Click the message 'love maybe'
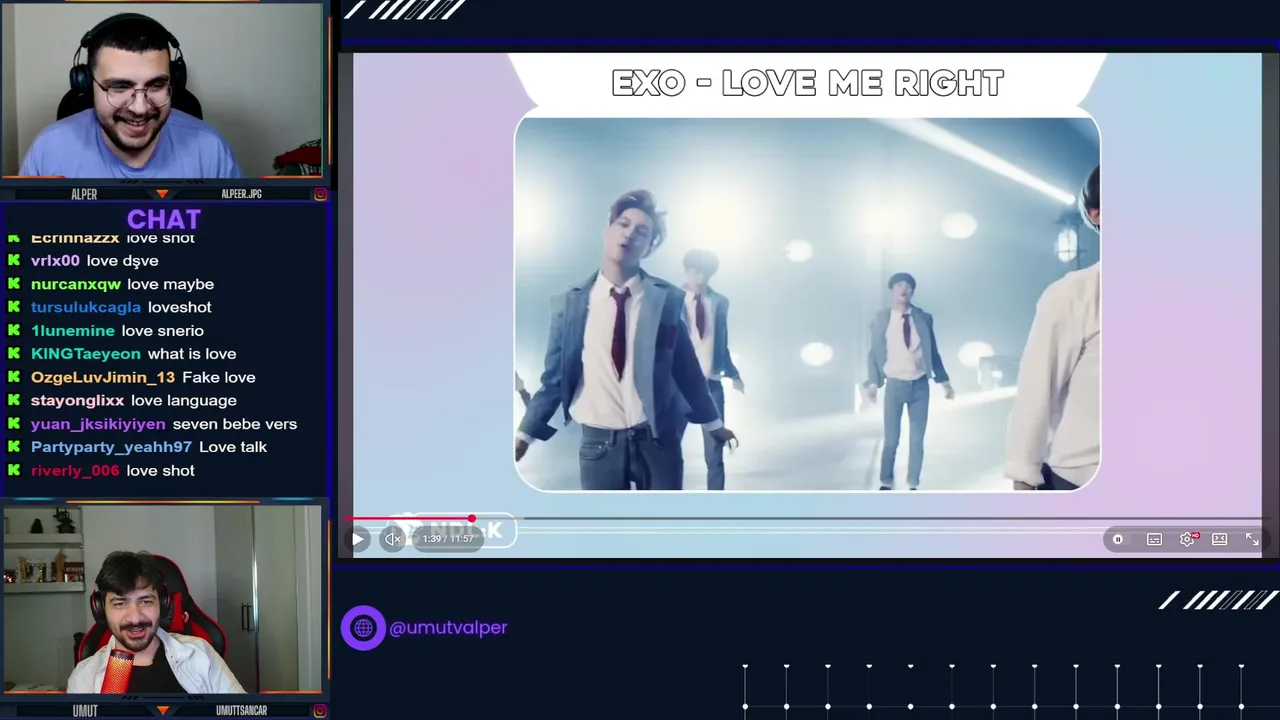Viewport: 1280px width, 720px height. (x=170, y=284)
